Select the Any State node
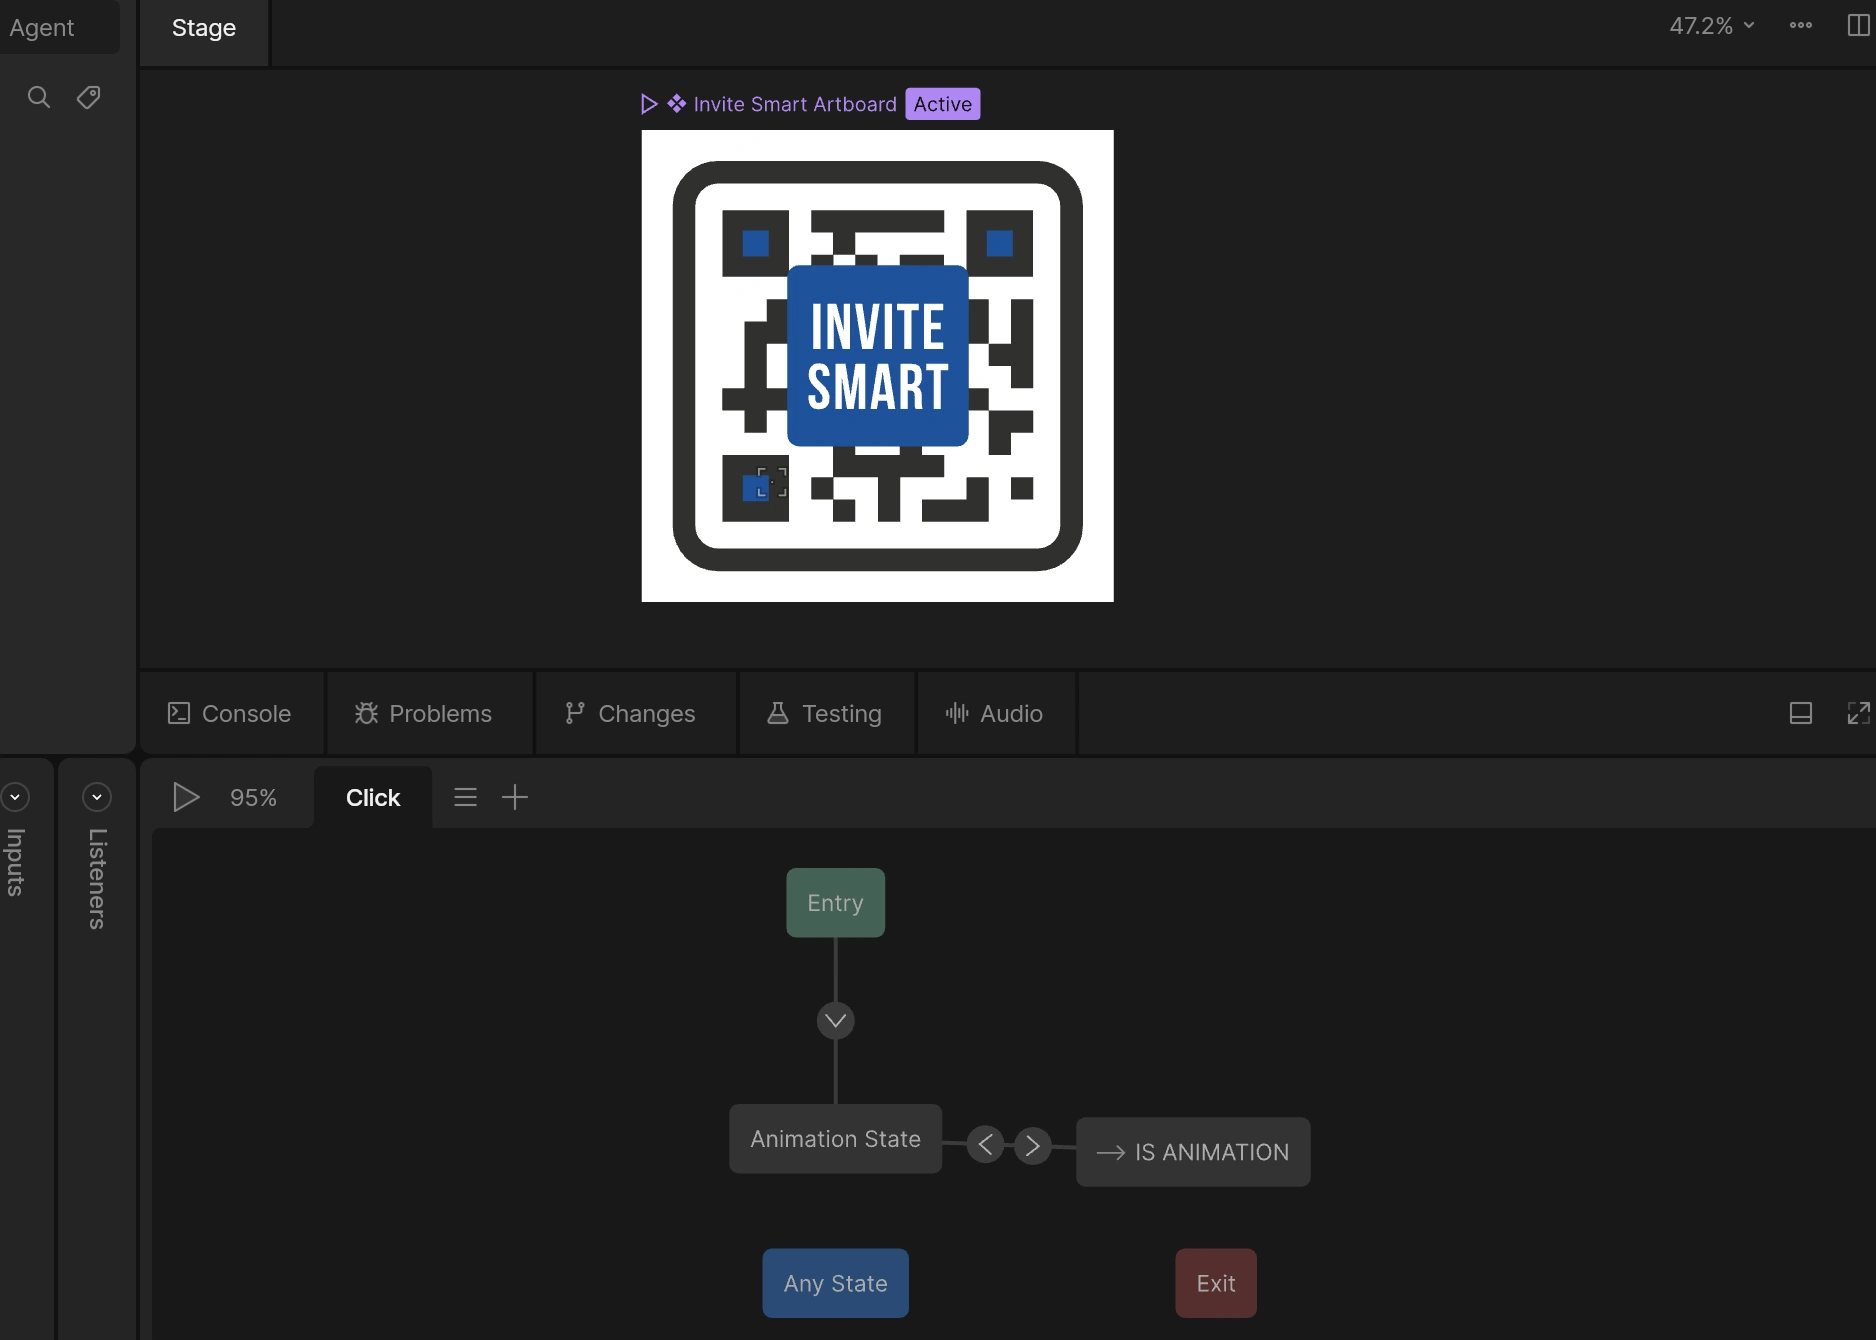The width and height of the screenshot is (1876, 1340). pos(836,1283)
